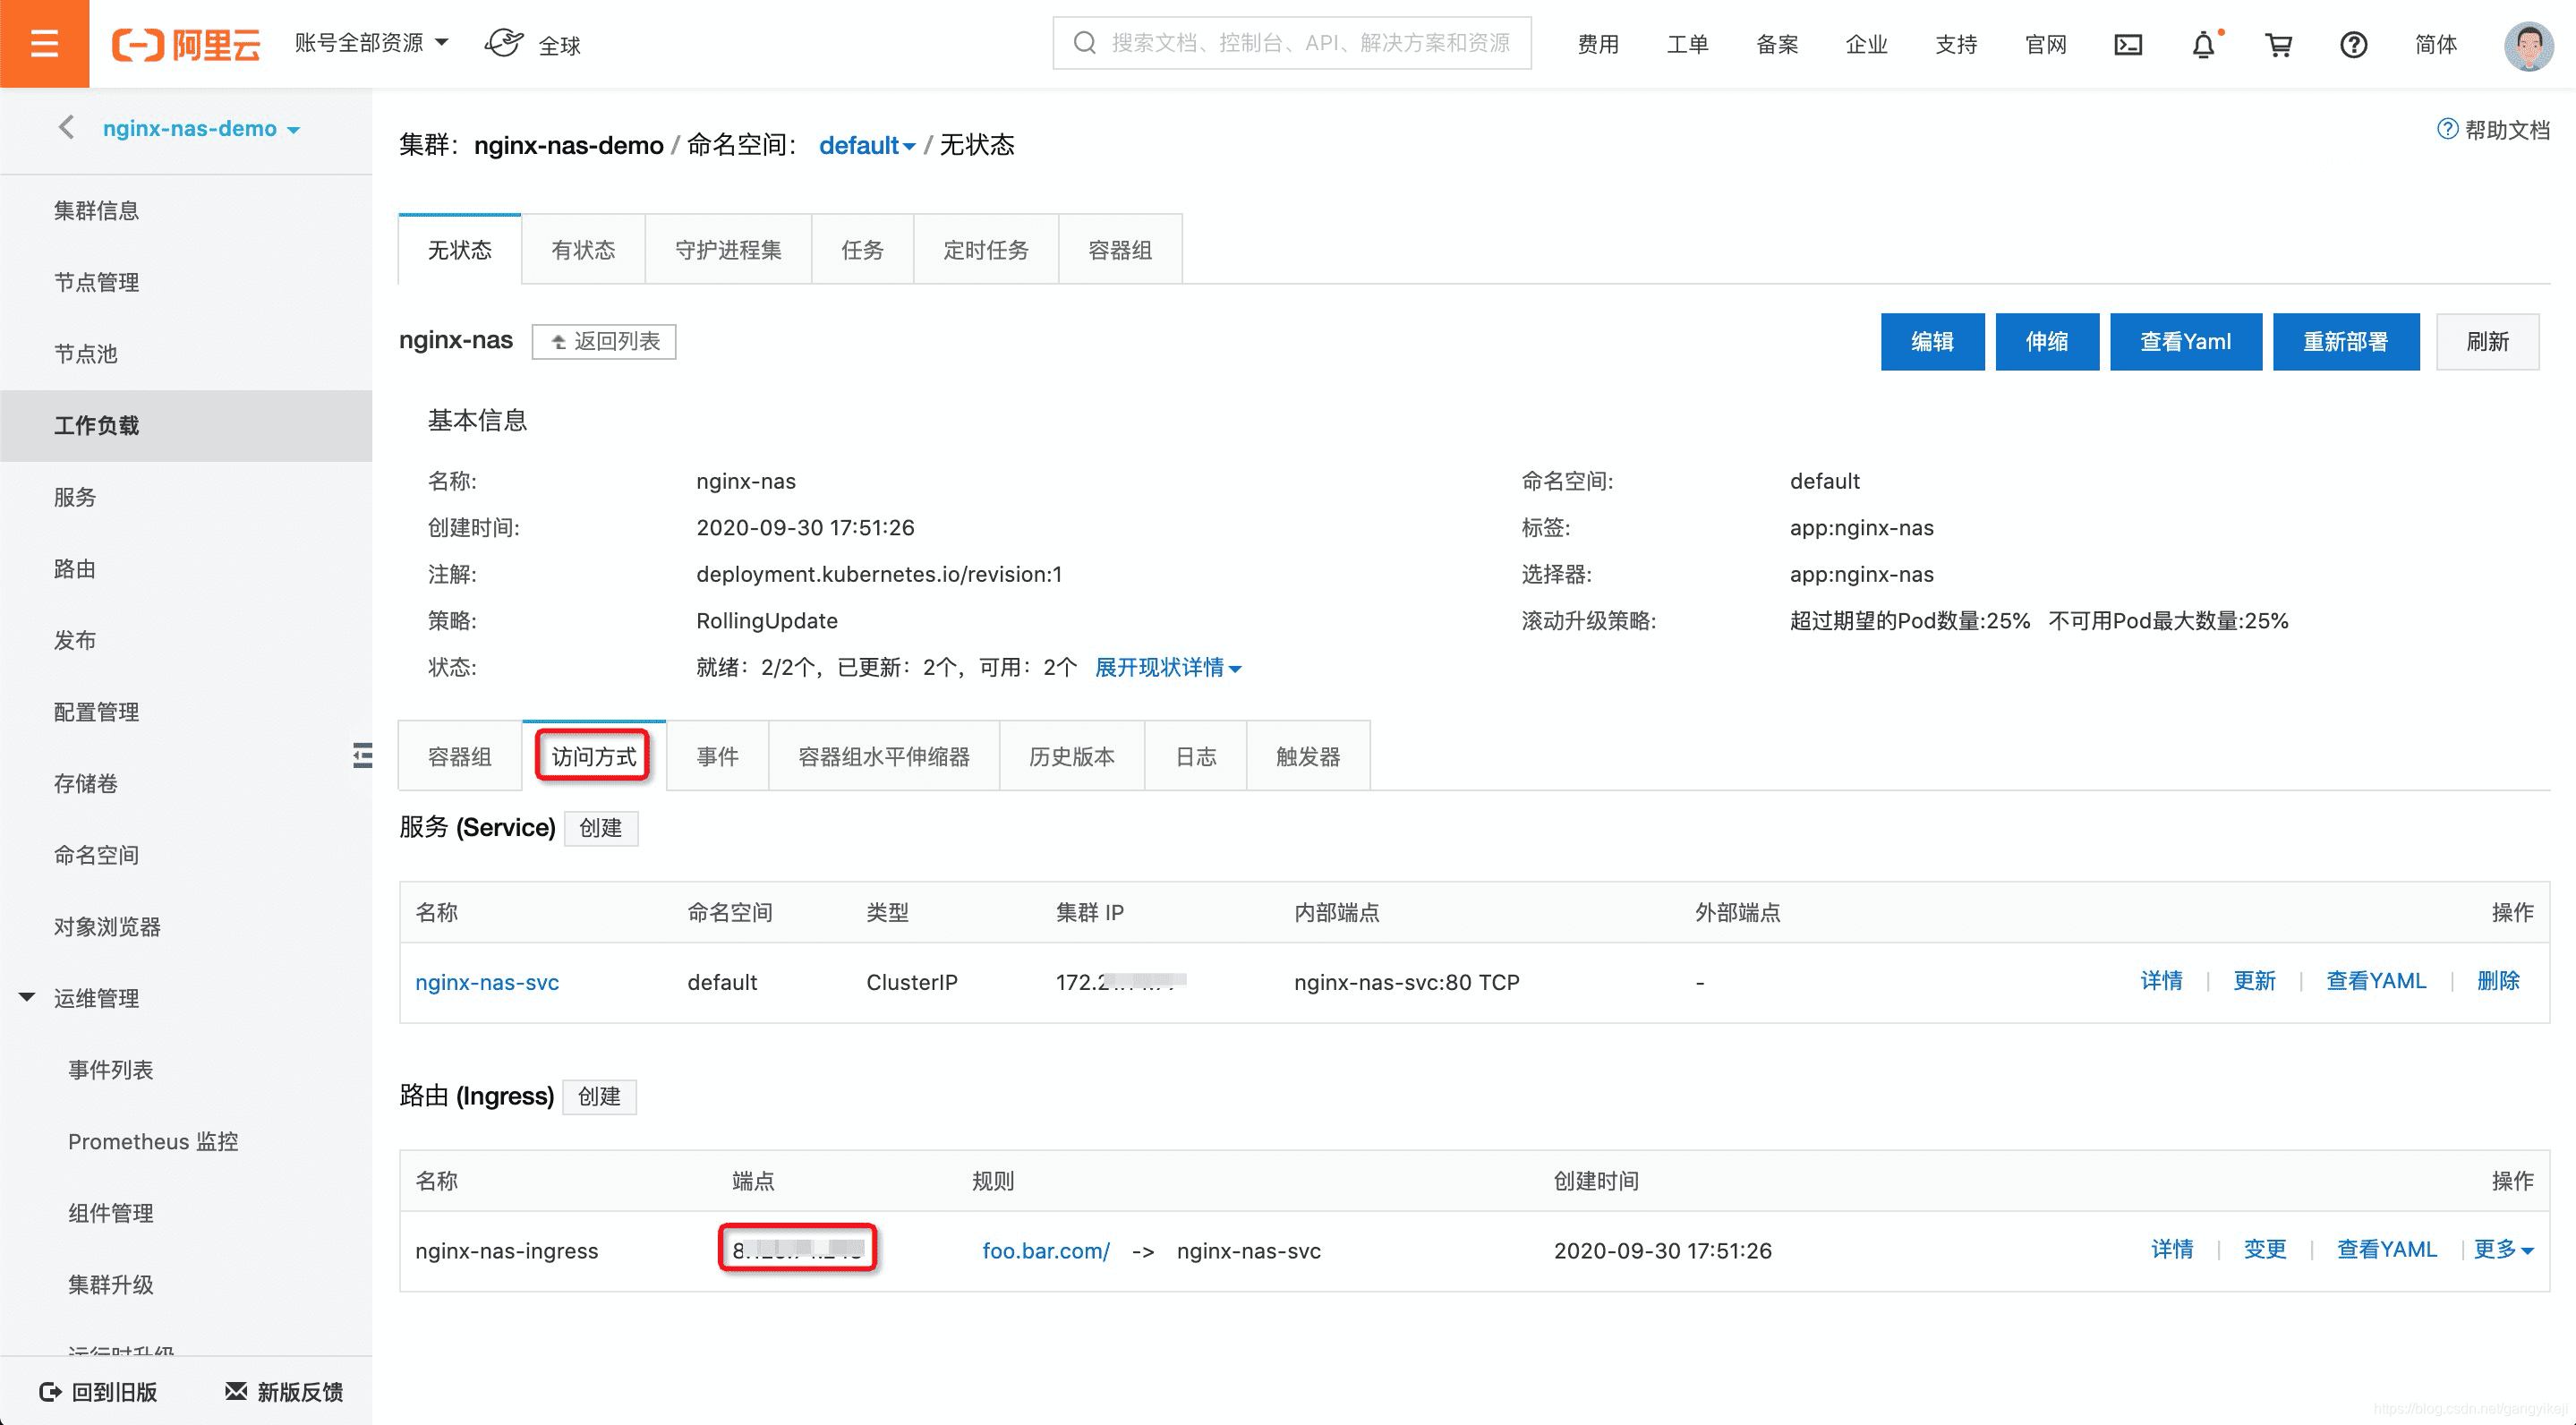
Task: Click the 重新部署 redeploy button
Action: pyautogui.click(x=2346, y=341)
